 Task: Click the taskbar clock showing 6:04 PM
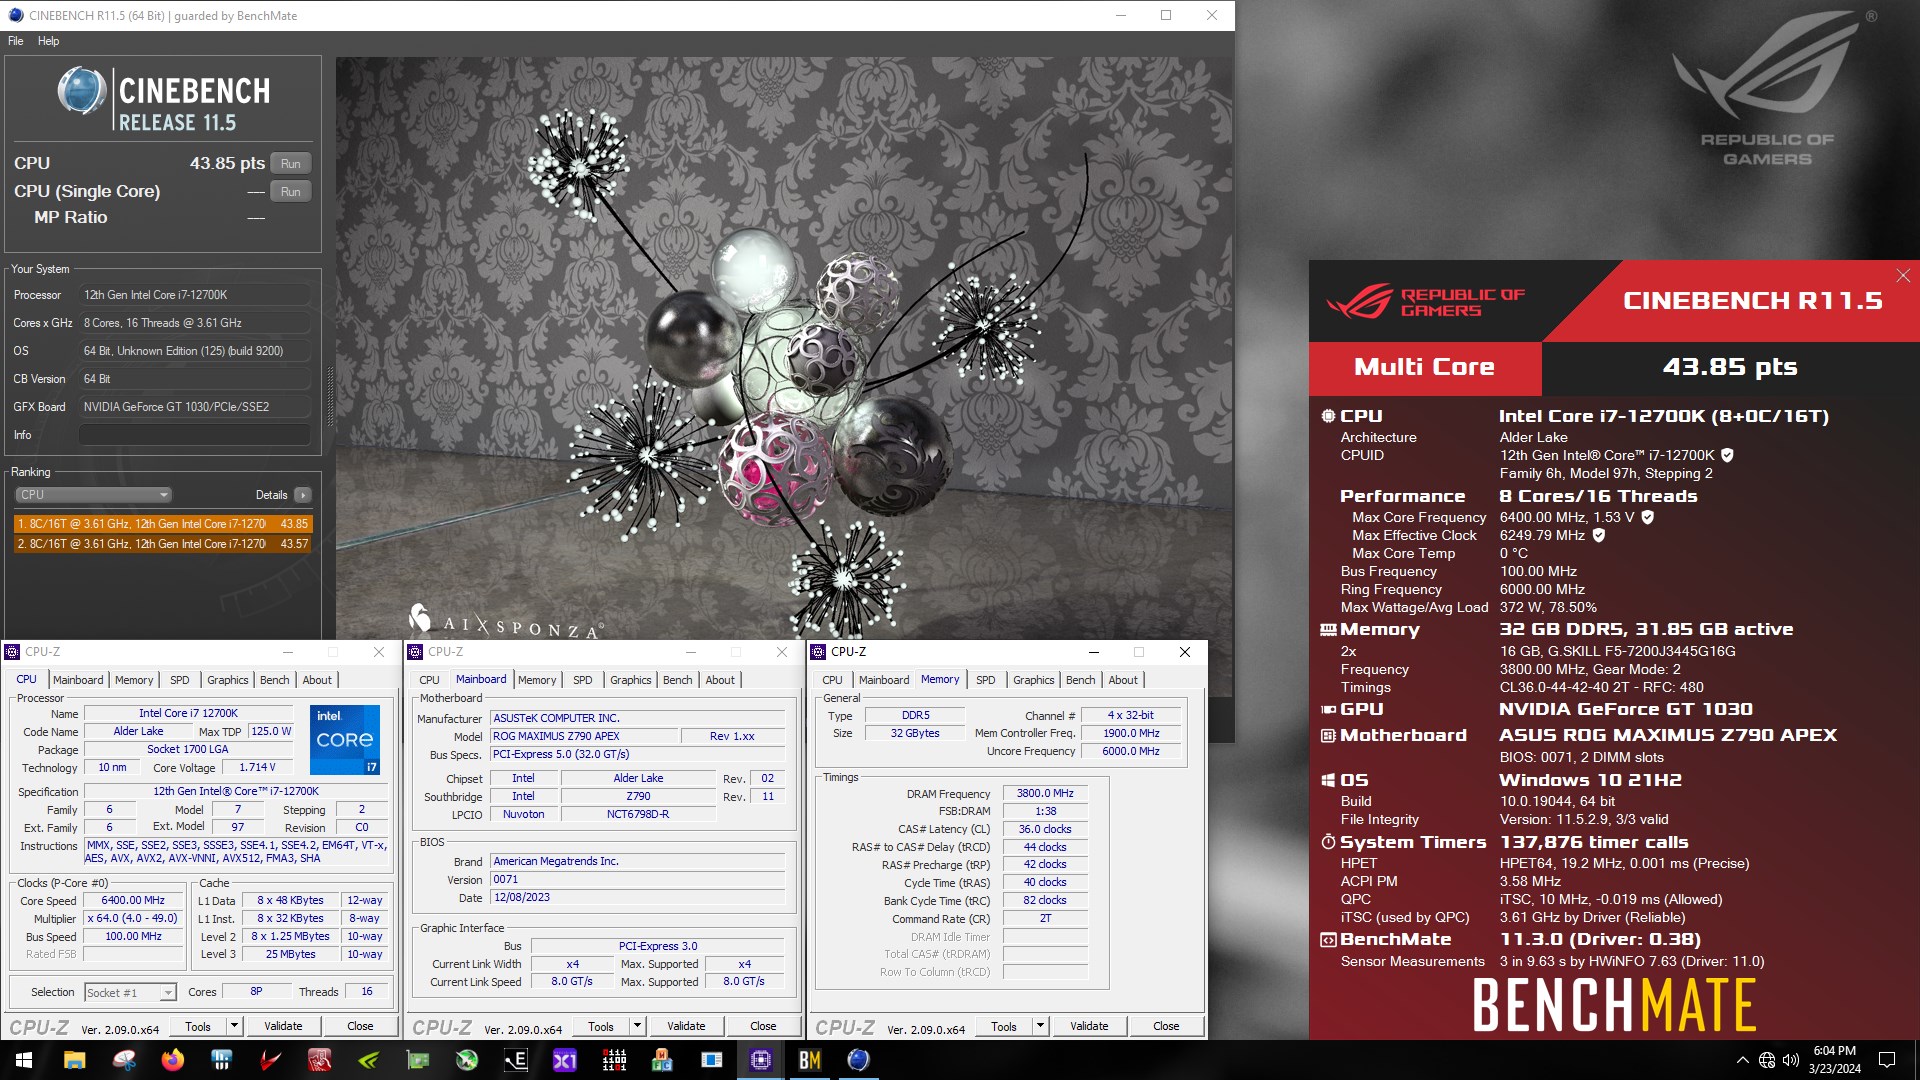point(1834,1060)
